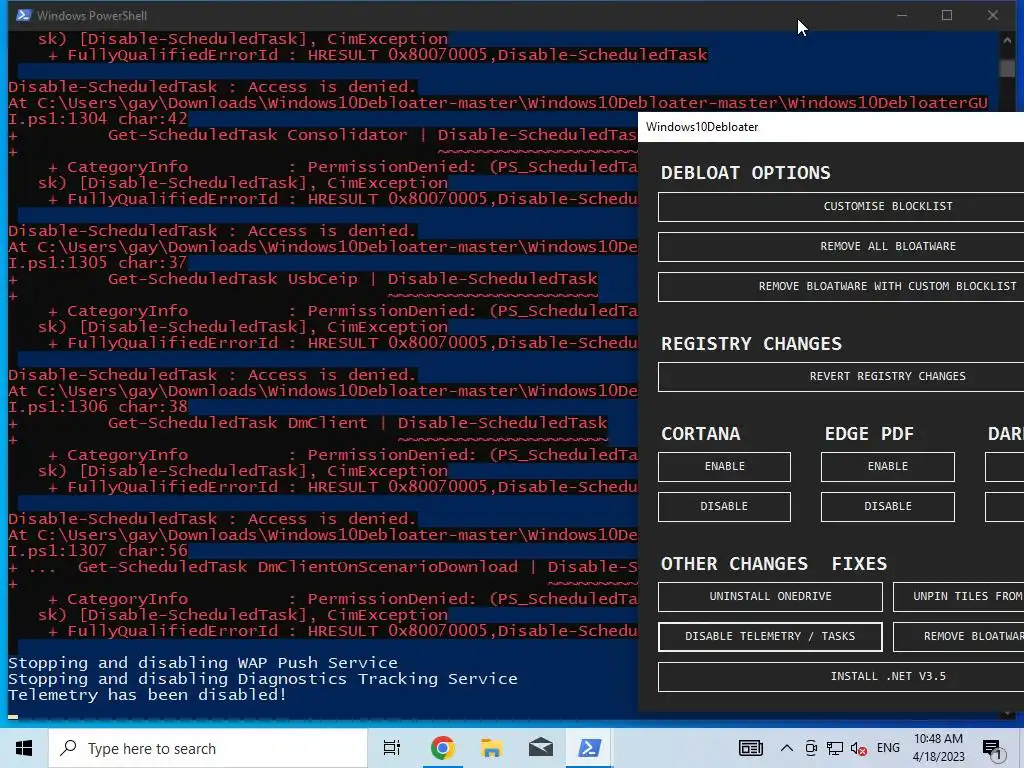Click Disable under Cortana
The width and height of the screenshot is (1024, 768).
(x=724, y=506)
